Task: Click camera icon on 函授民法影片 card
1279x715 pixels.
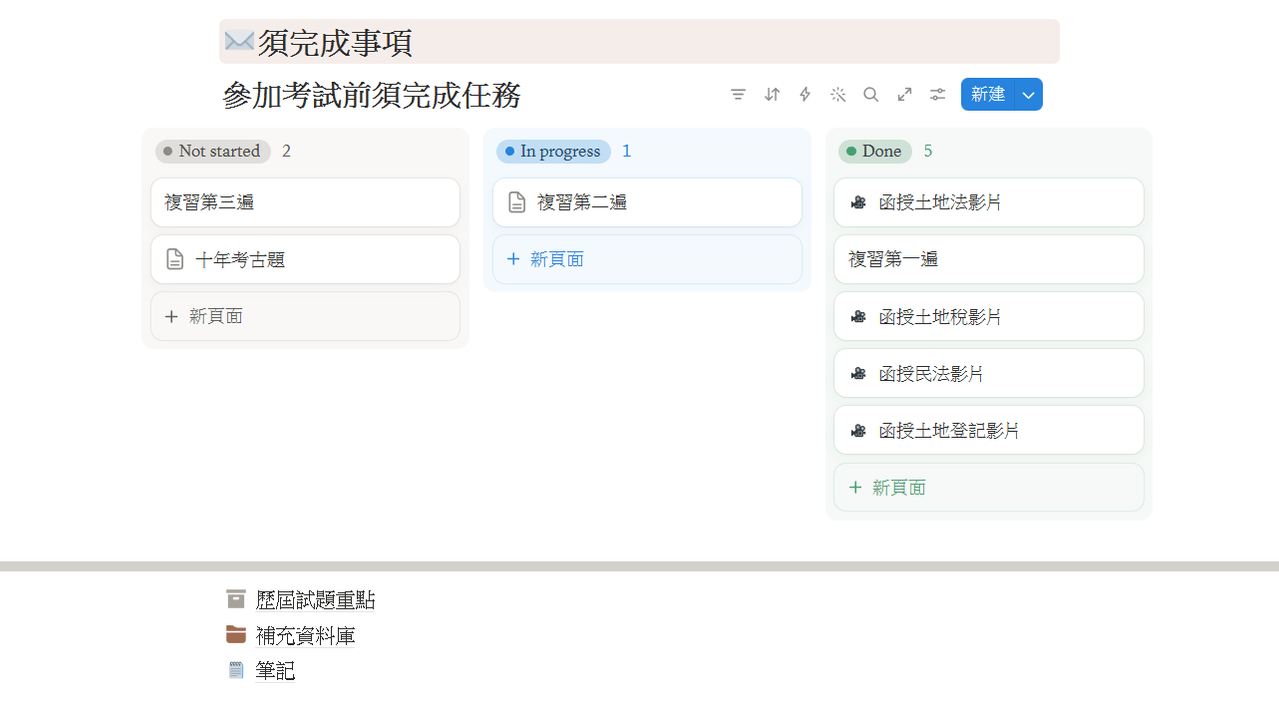Action: (858, 374)
